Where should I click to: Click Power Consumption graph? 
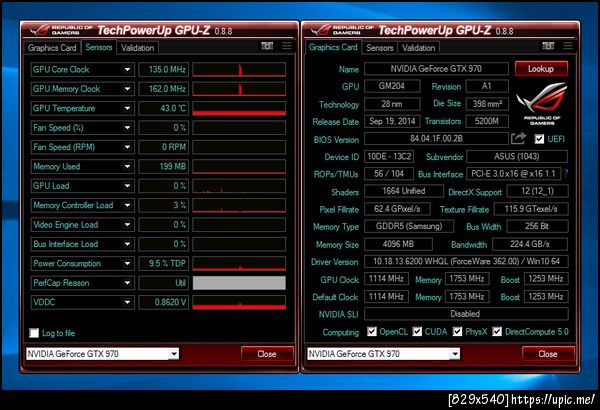tap(239, 263)
